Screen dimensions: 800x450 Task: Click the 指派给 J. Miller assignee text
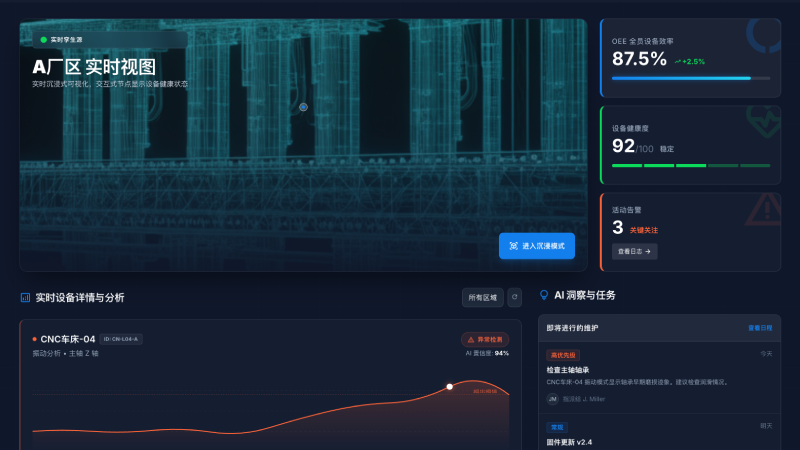(x=584, y=399)
